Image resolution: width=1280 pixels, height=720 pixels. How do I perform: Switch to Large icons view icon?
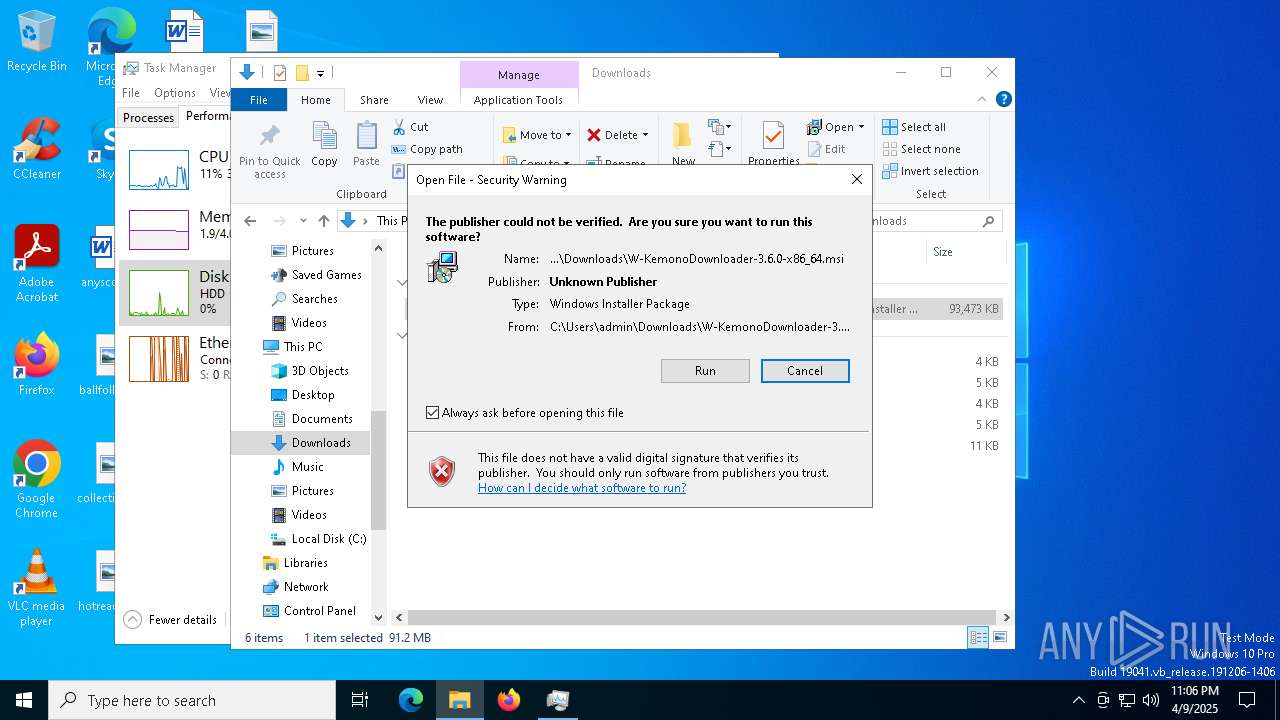point(999,638)
